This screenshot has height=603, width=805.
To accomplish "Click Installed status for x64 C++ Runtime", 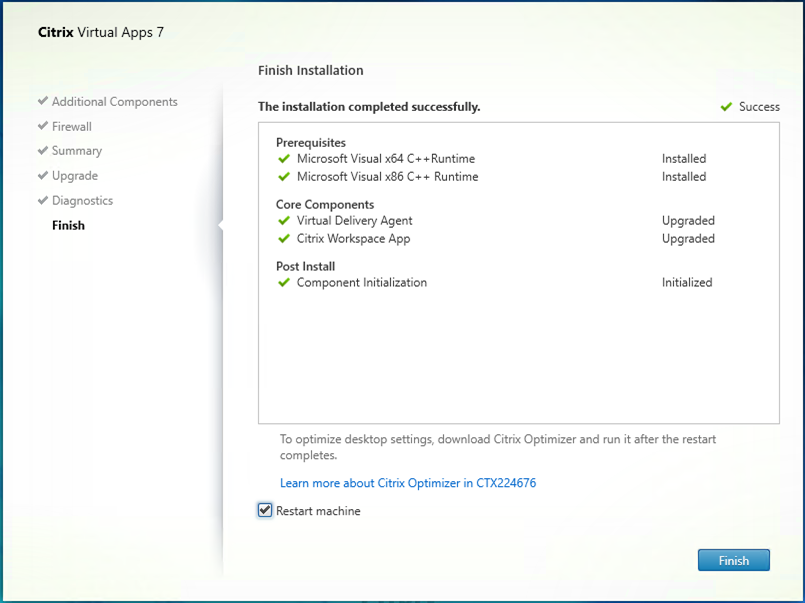I will click(x=684, y=159).
